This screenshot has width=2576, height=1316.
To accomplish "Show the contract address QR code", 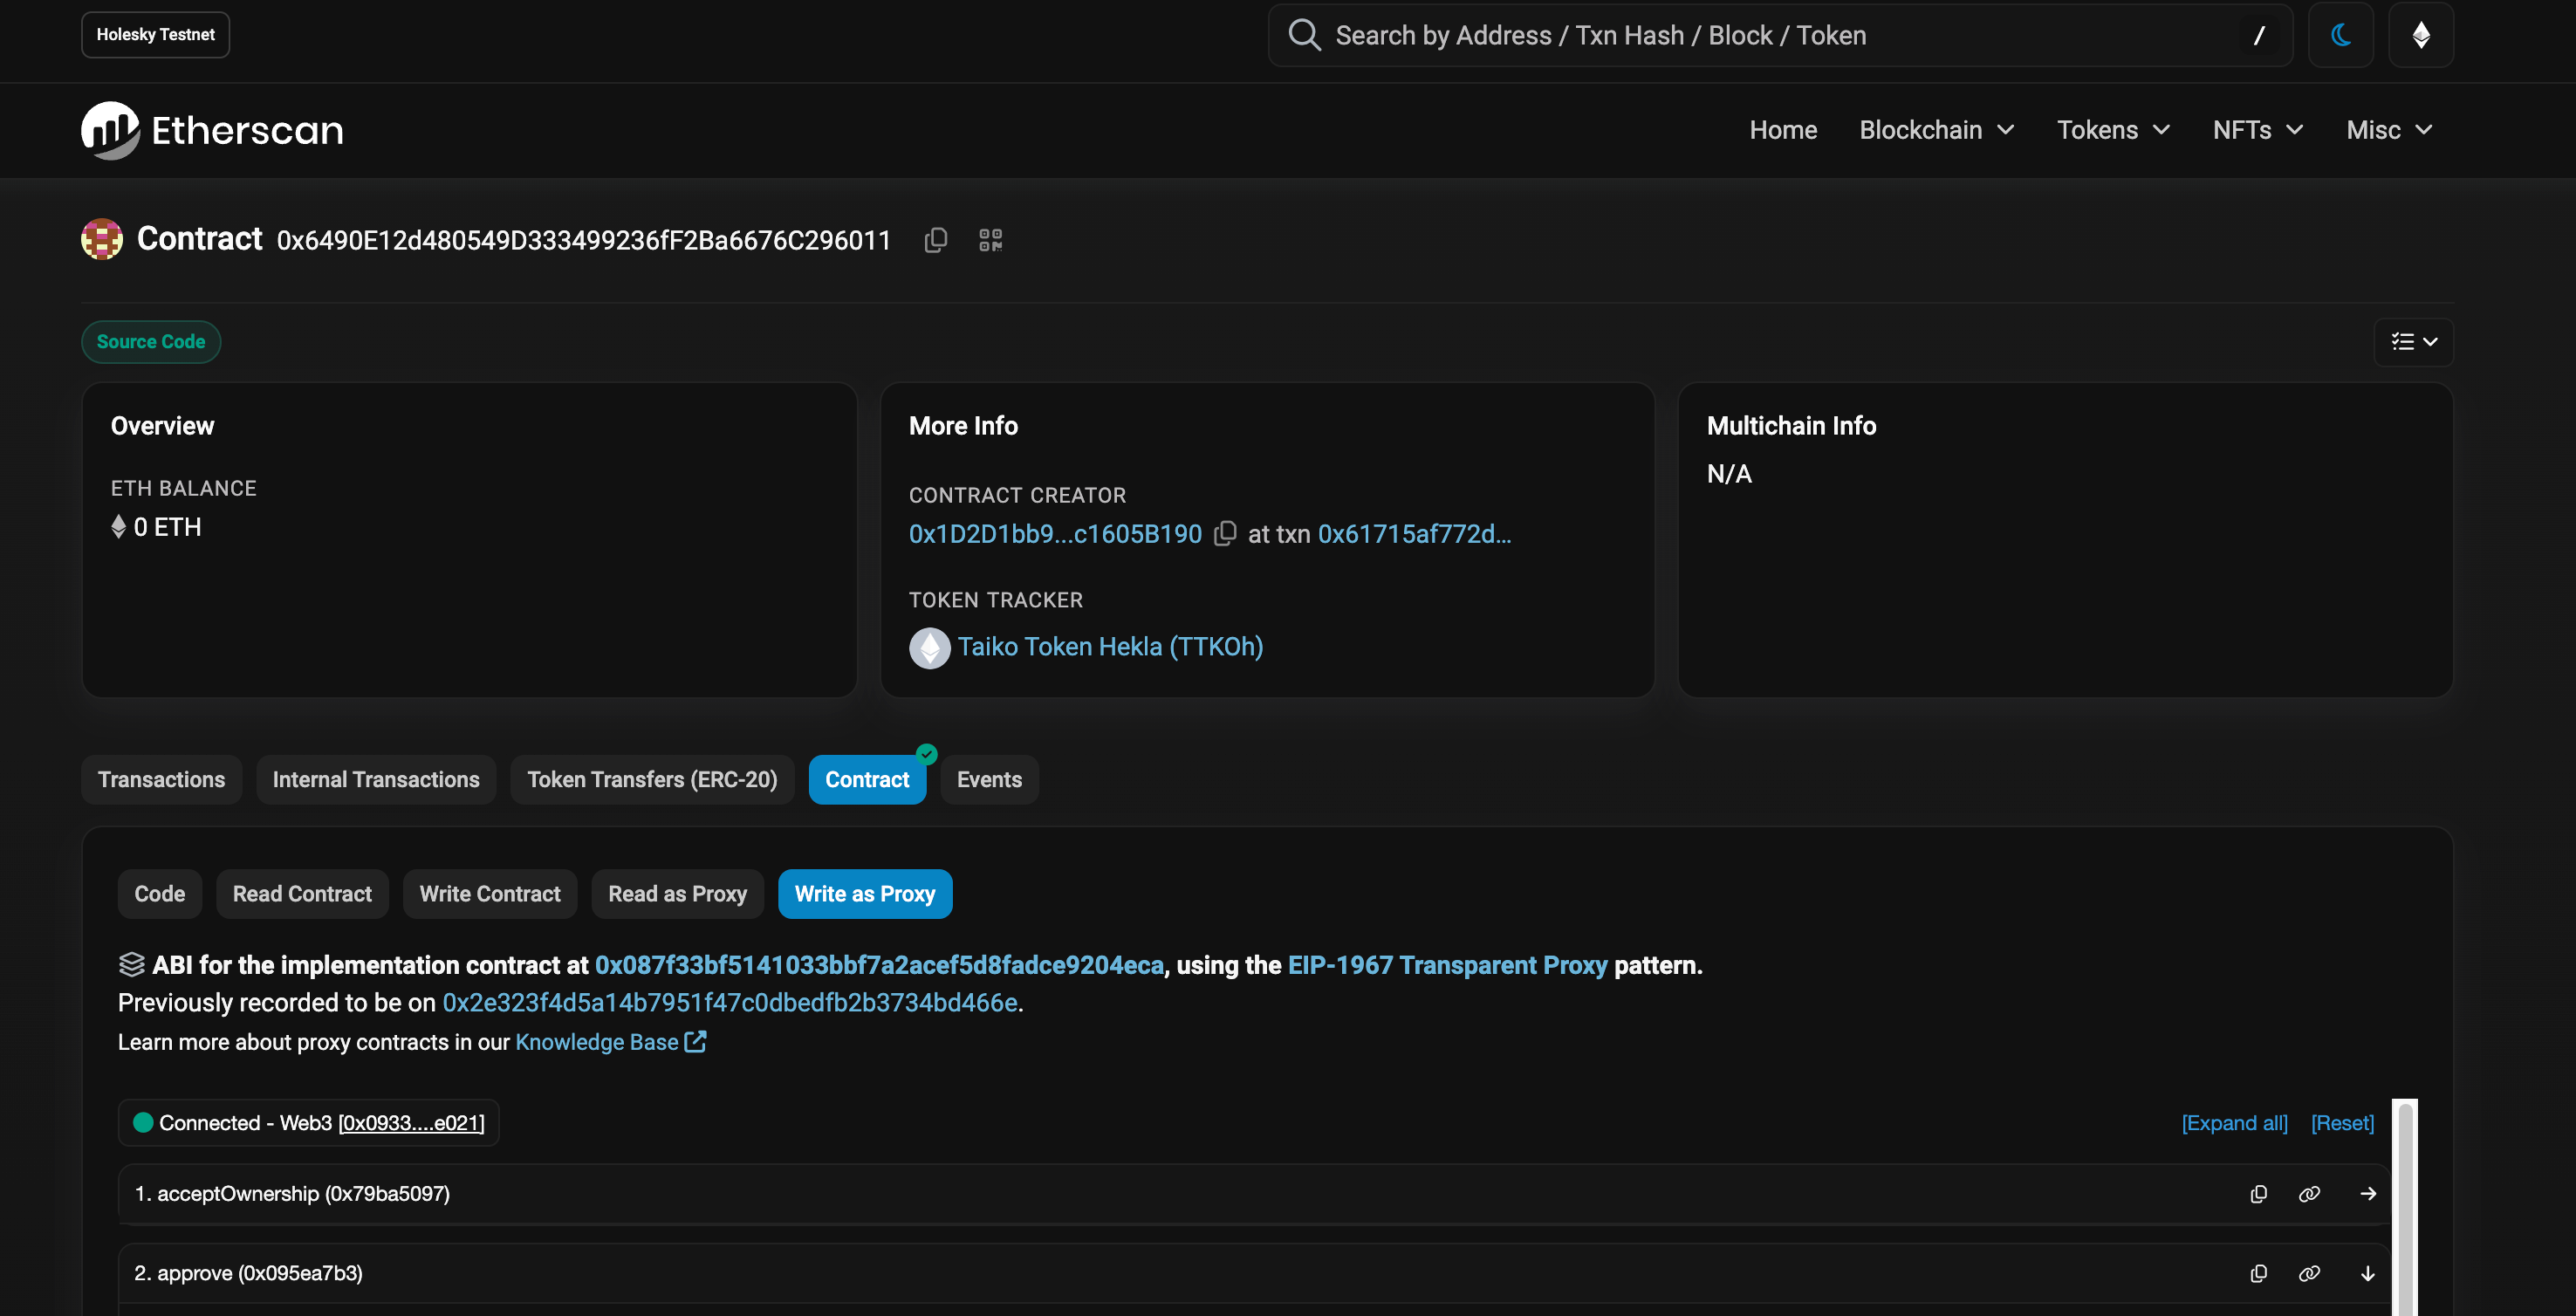I will point(990,240).
